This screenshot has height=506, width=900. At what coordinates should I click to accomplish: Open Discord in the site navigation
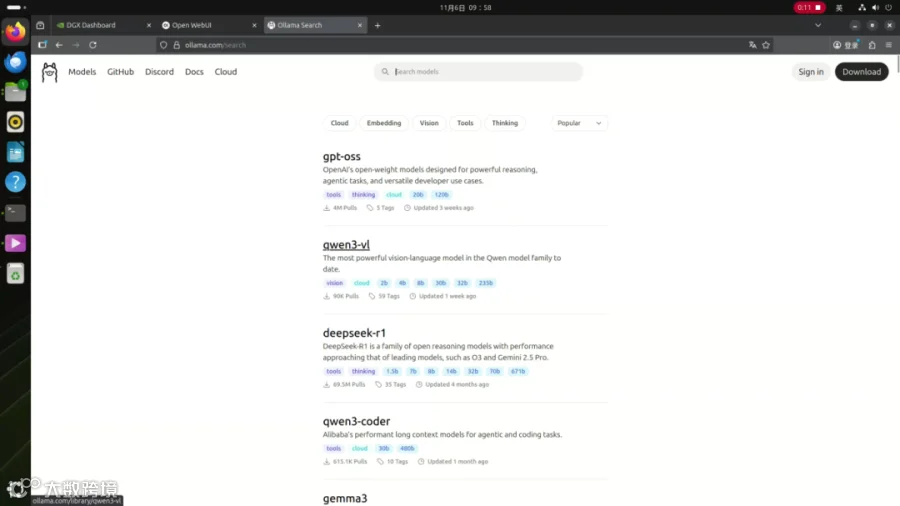pyautogui.click(x=159, y=72)
